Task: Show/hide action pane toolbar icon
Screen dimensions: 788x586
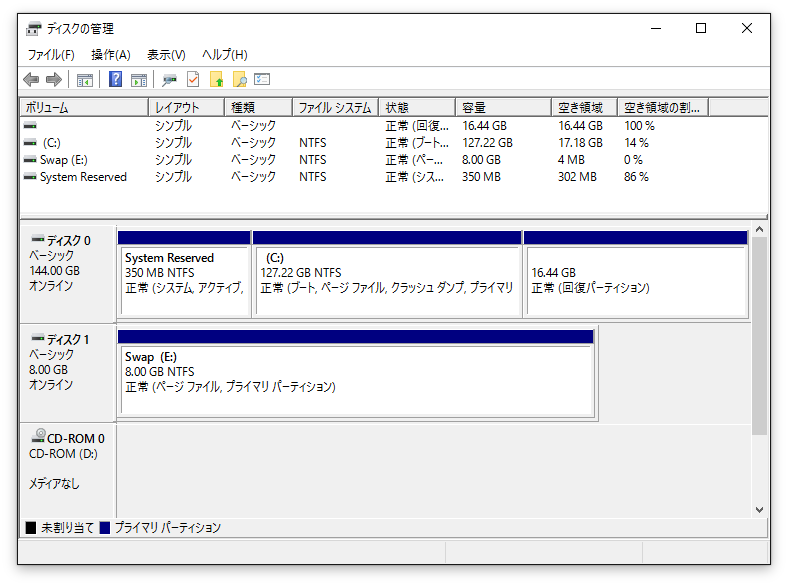Action: (139, 79)
